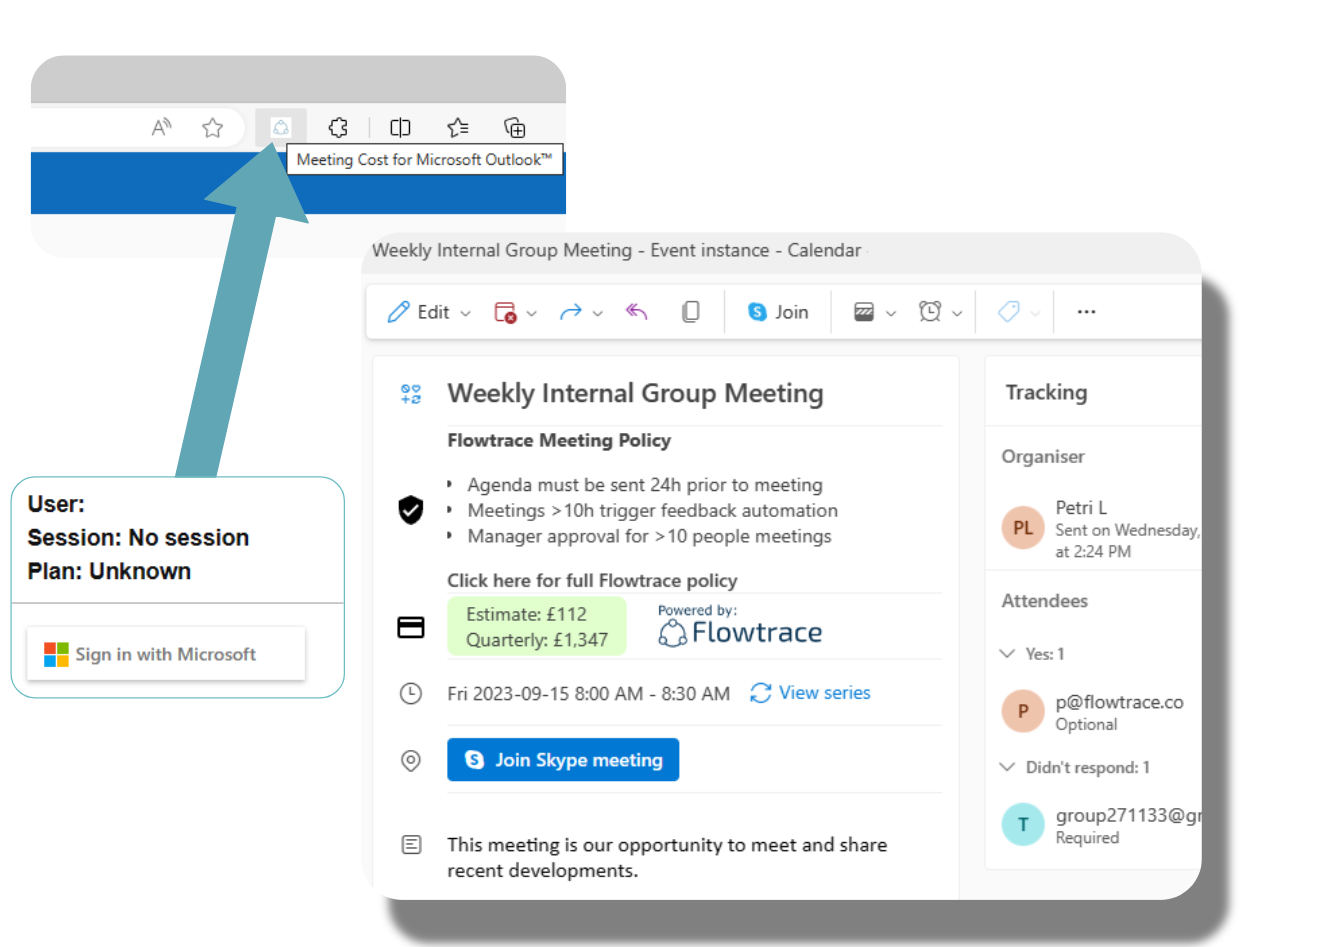1335x947 pixels.
Task: Click the Skype Join button in toolbar
Action: tap(778, 312)
